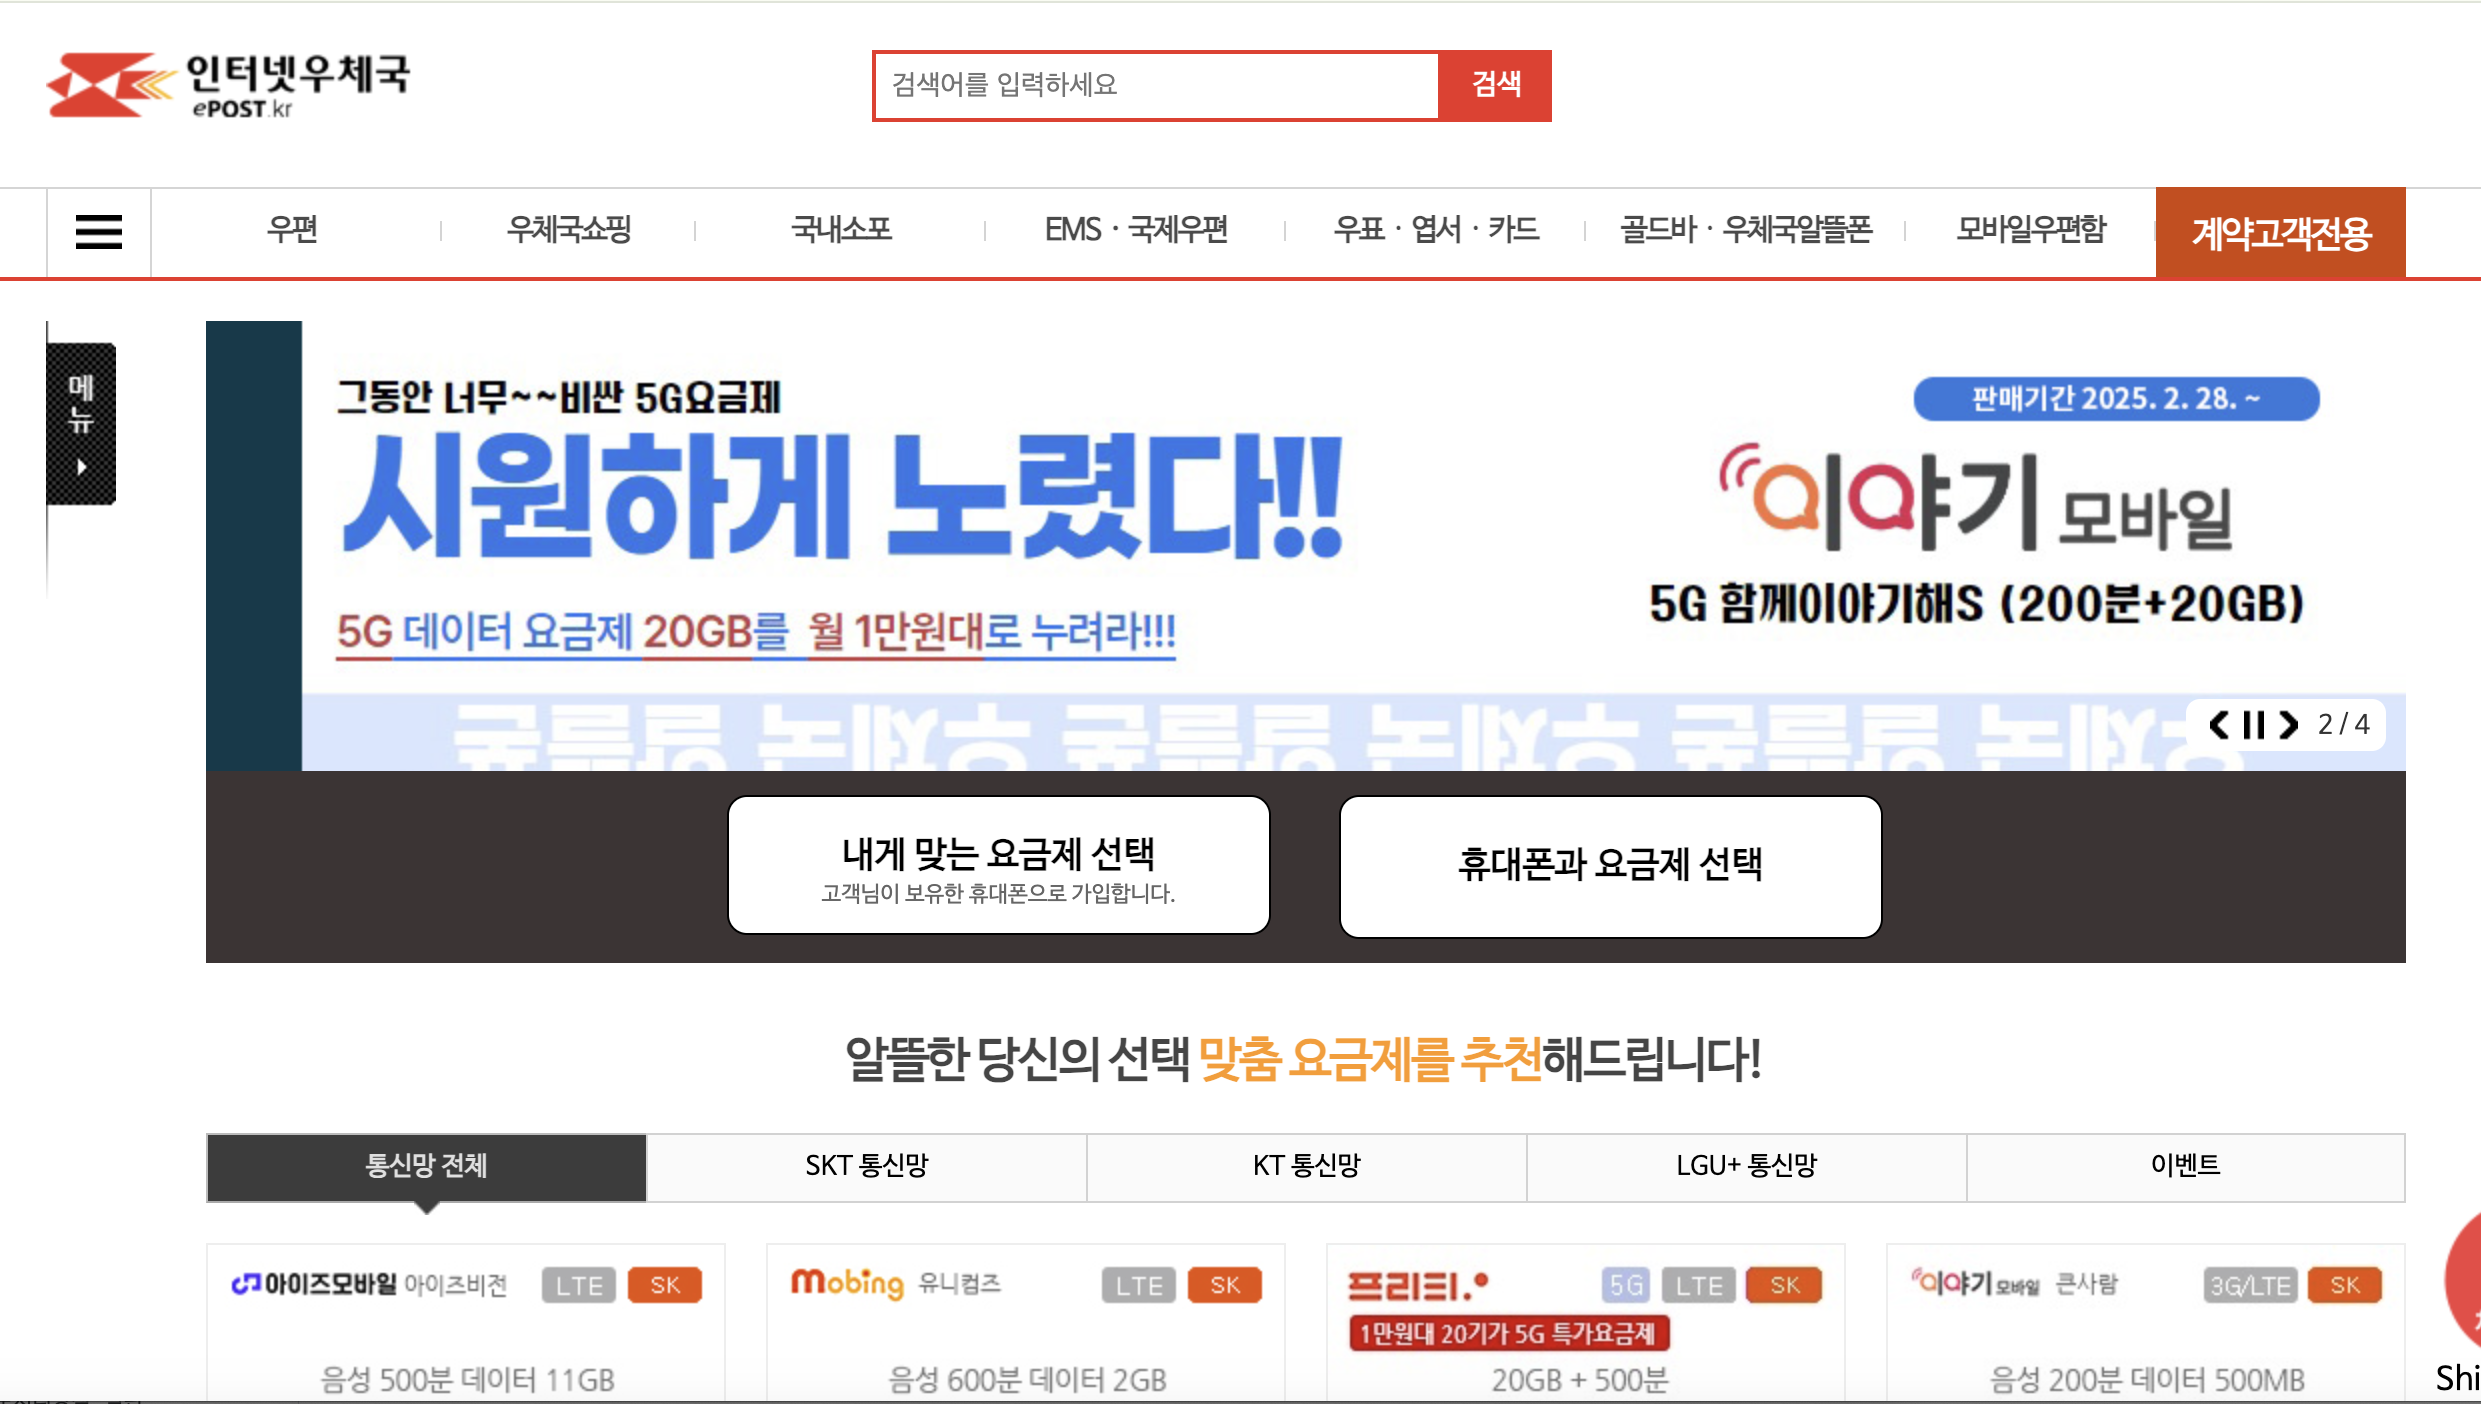Switch to the KT 통신망 tab
The width and height of the screenshot is (2481, 1404).
[1307, 1167]
